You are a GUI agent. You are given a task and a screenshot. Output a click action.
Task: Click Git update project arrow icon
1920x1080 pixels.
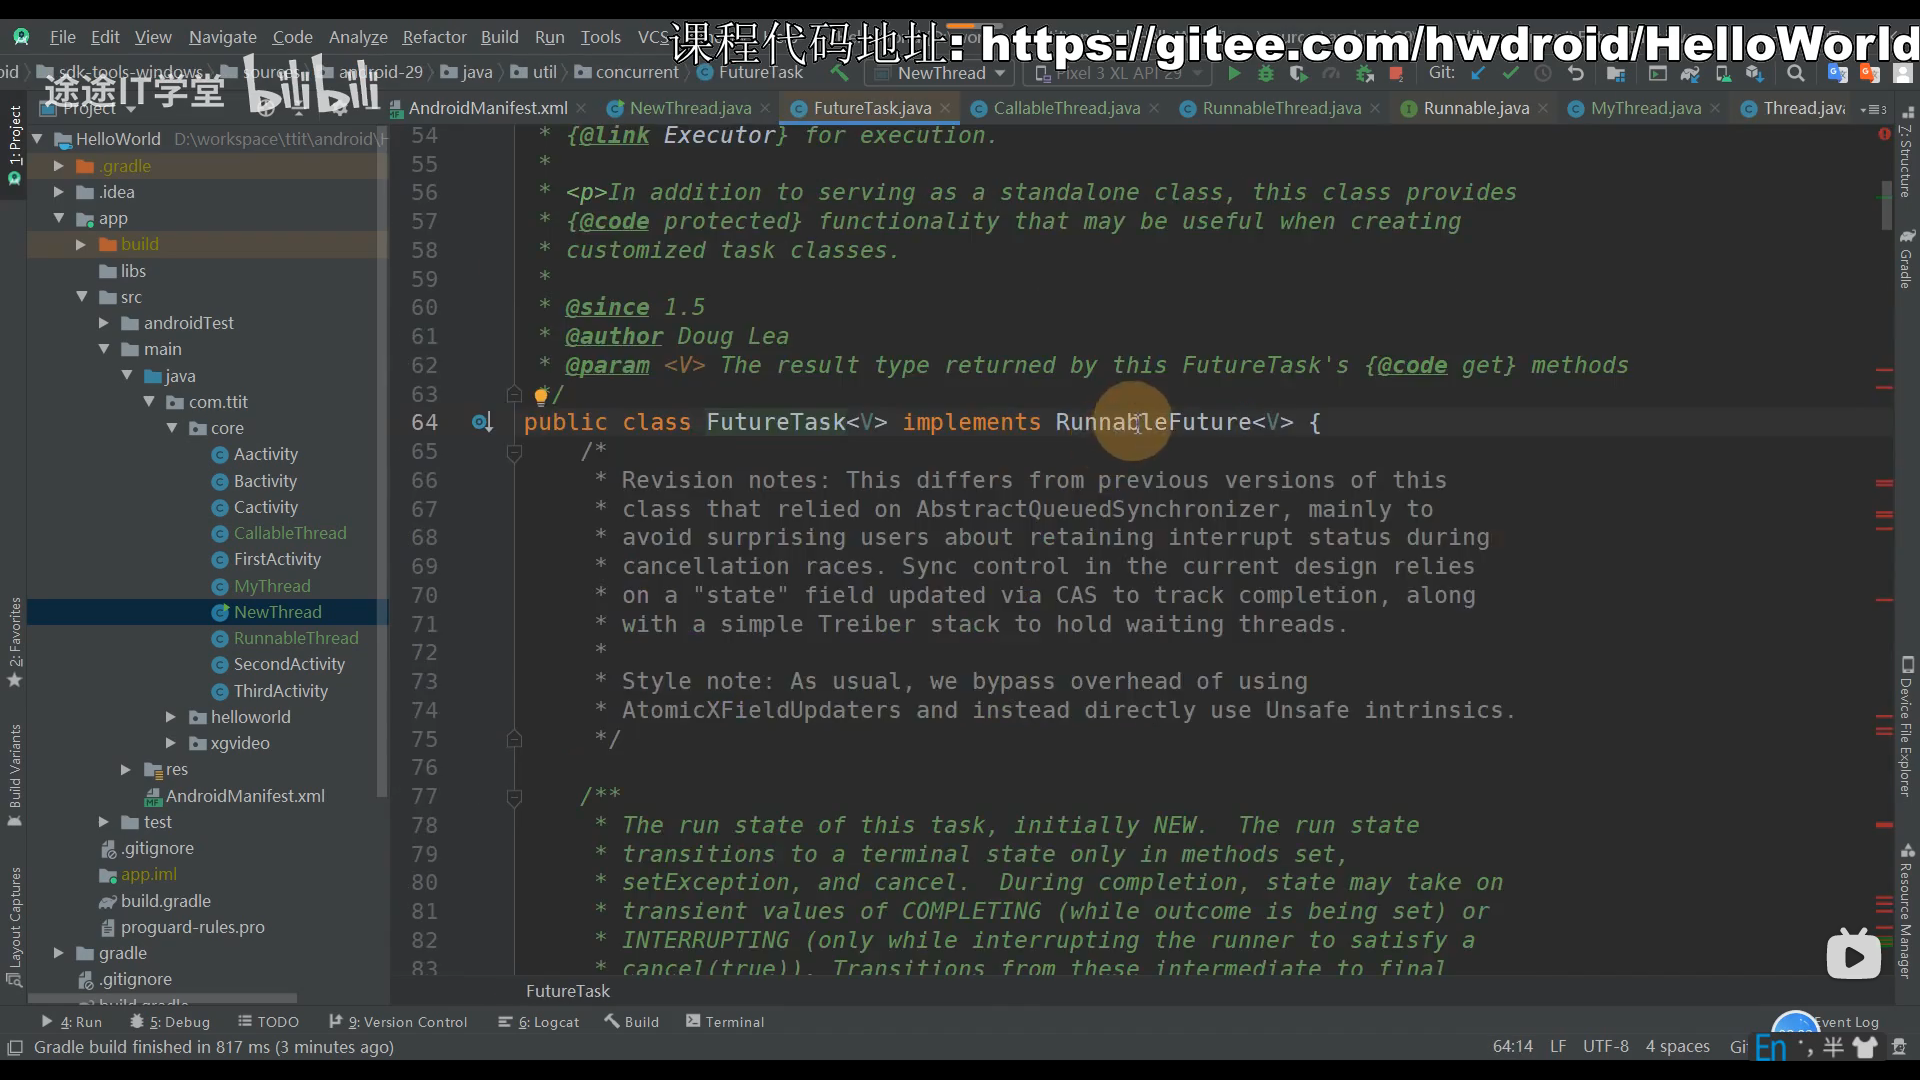1478,73
